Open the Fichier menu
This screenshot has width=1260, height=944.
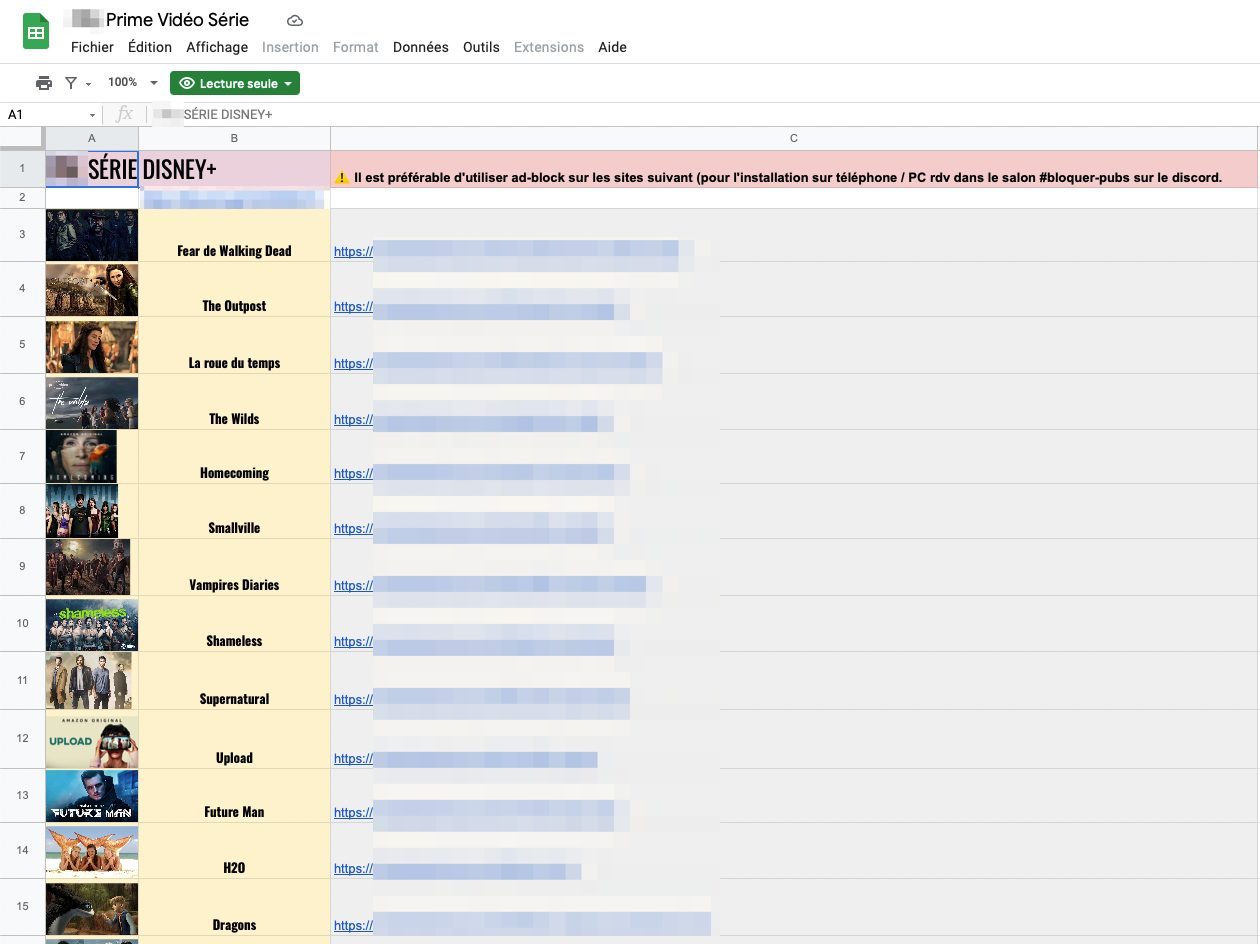click(92, 47)
